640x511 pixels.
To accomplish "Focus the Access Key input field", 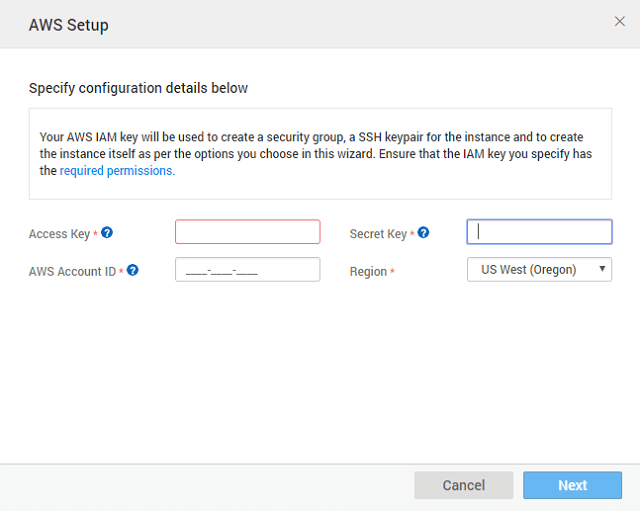I will click(247, 232).
